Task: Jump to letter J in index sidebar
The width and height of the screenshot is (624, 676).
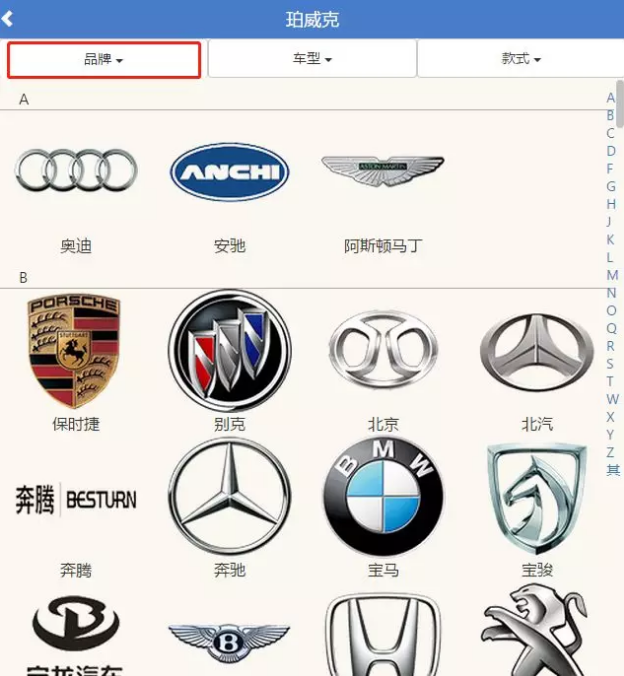Action: [609, 222]
